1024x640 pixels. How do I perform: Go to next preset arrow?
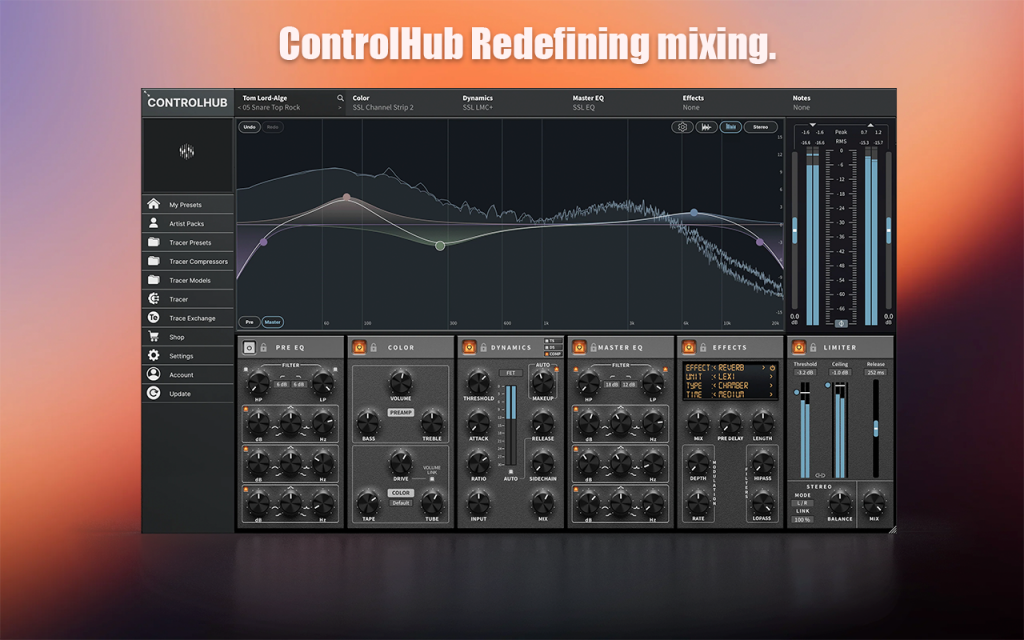point(340,108)
